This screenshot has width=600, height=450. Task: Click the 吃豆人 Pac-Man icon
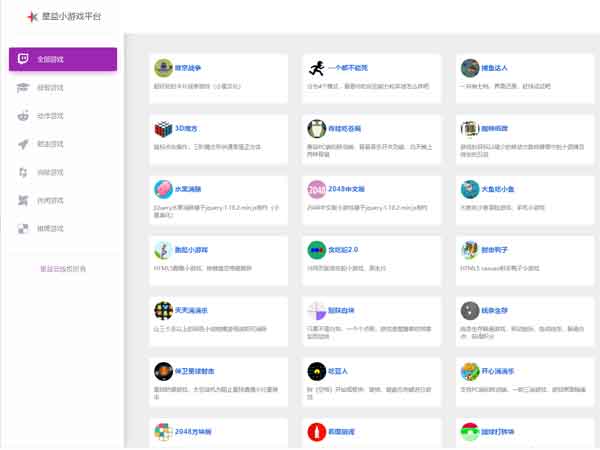click(315, 372)
